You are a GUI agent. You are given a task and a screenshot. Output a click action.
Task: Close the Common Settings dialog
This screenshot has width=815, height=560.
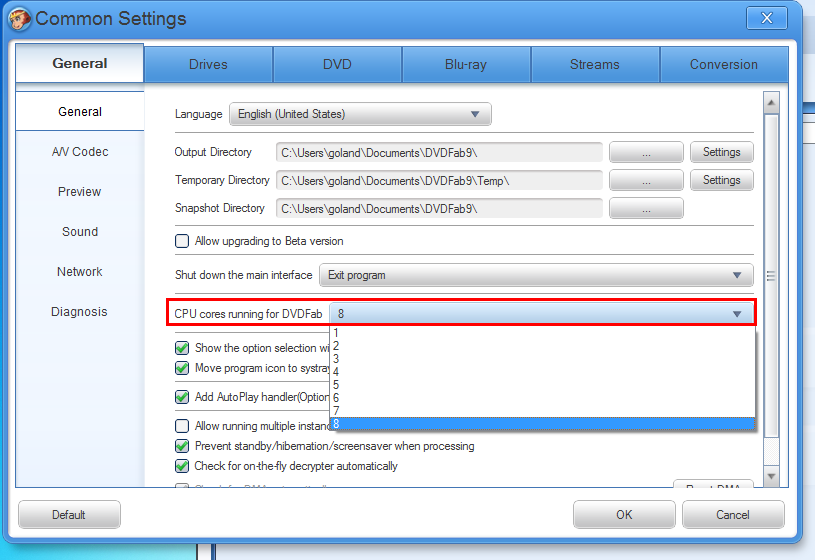pyautogui.click(x=767, y=18)
